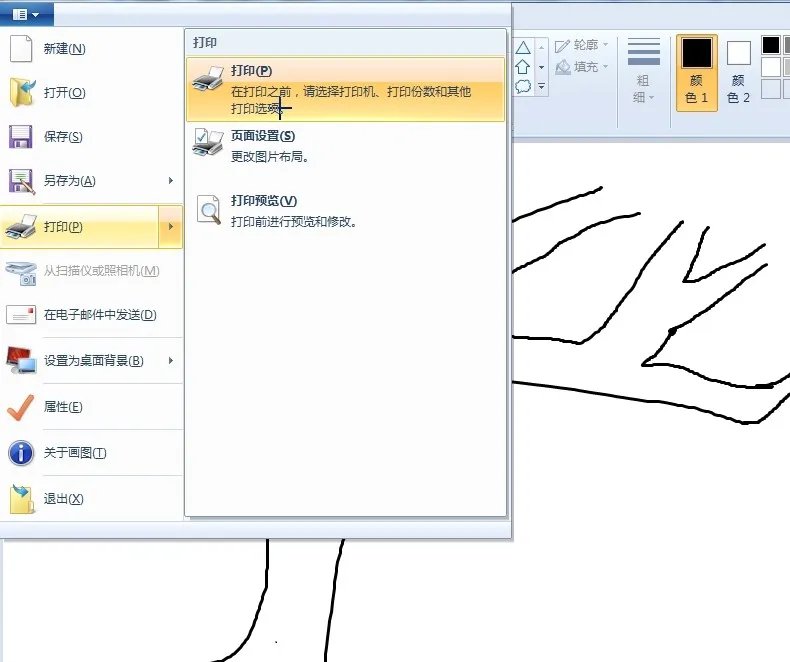
Task: Select 颜色 2 background color
Action: [x=739, y=73]
